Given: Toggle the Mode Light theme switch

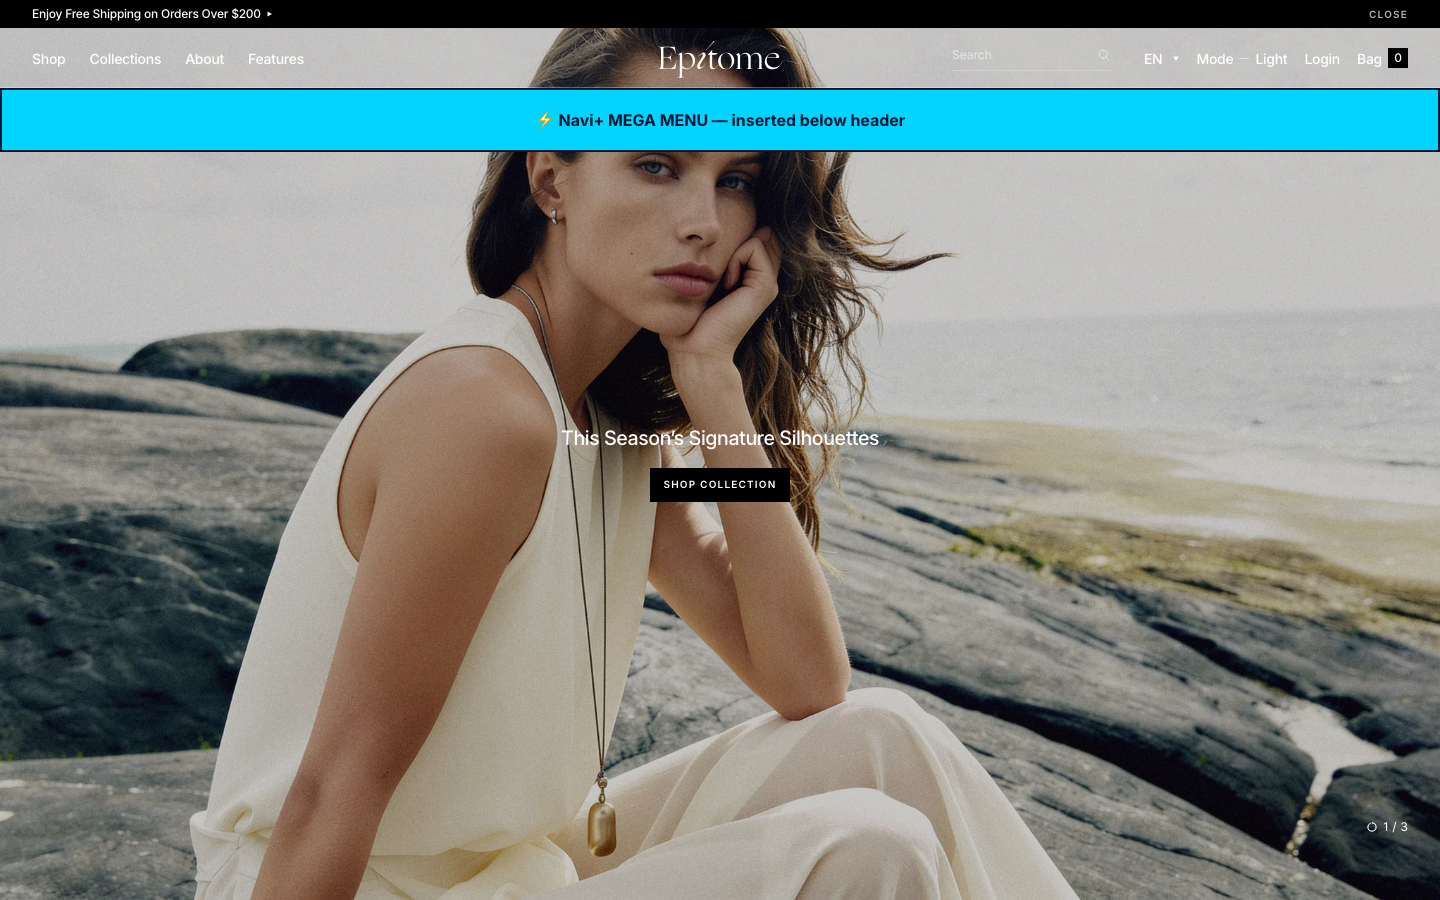Looking at the screenshot, I should point(1242,59).
